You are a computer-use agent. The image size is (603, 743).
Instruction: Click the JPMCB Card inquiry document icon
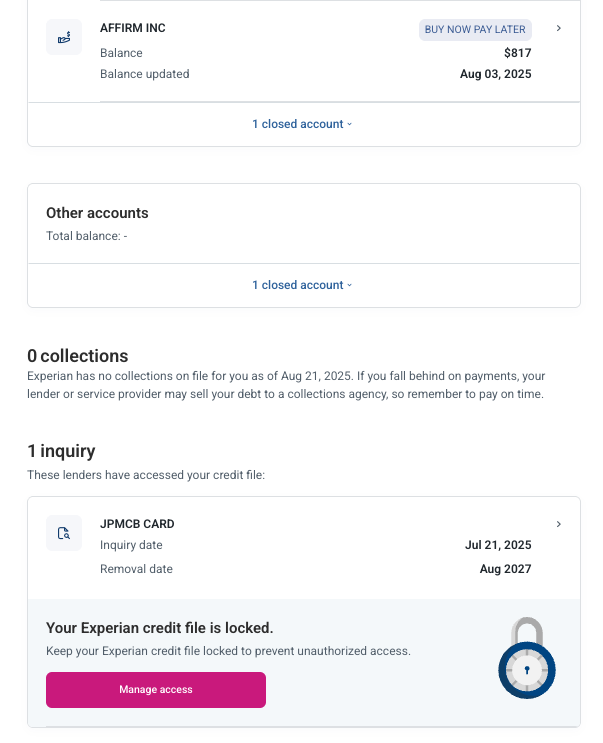point(64,533)
